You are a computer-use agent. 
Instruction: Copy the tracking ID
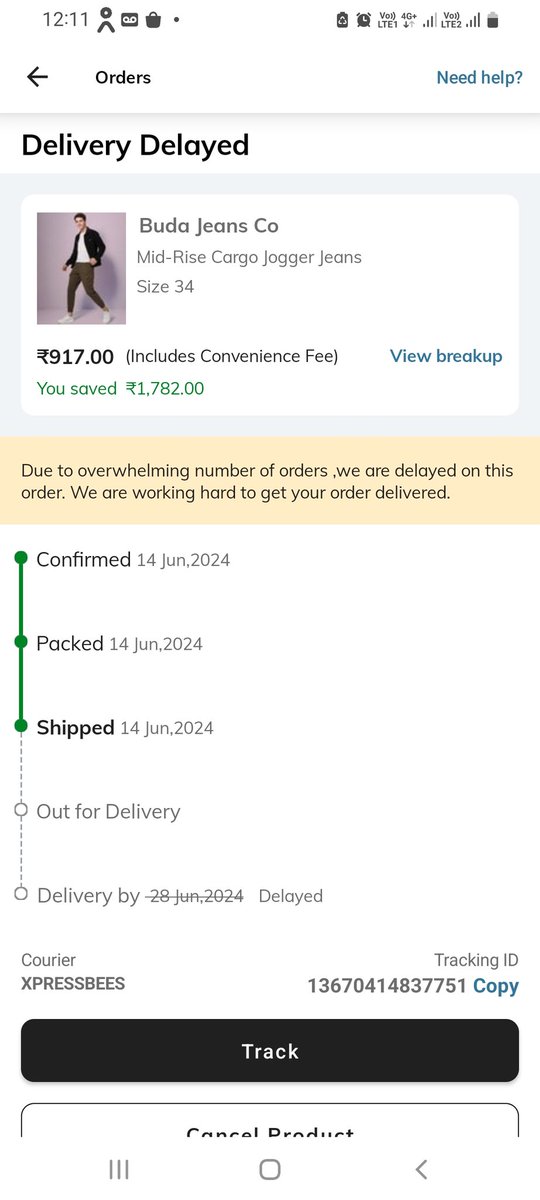tap(496, 986)
